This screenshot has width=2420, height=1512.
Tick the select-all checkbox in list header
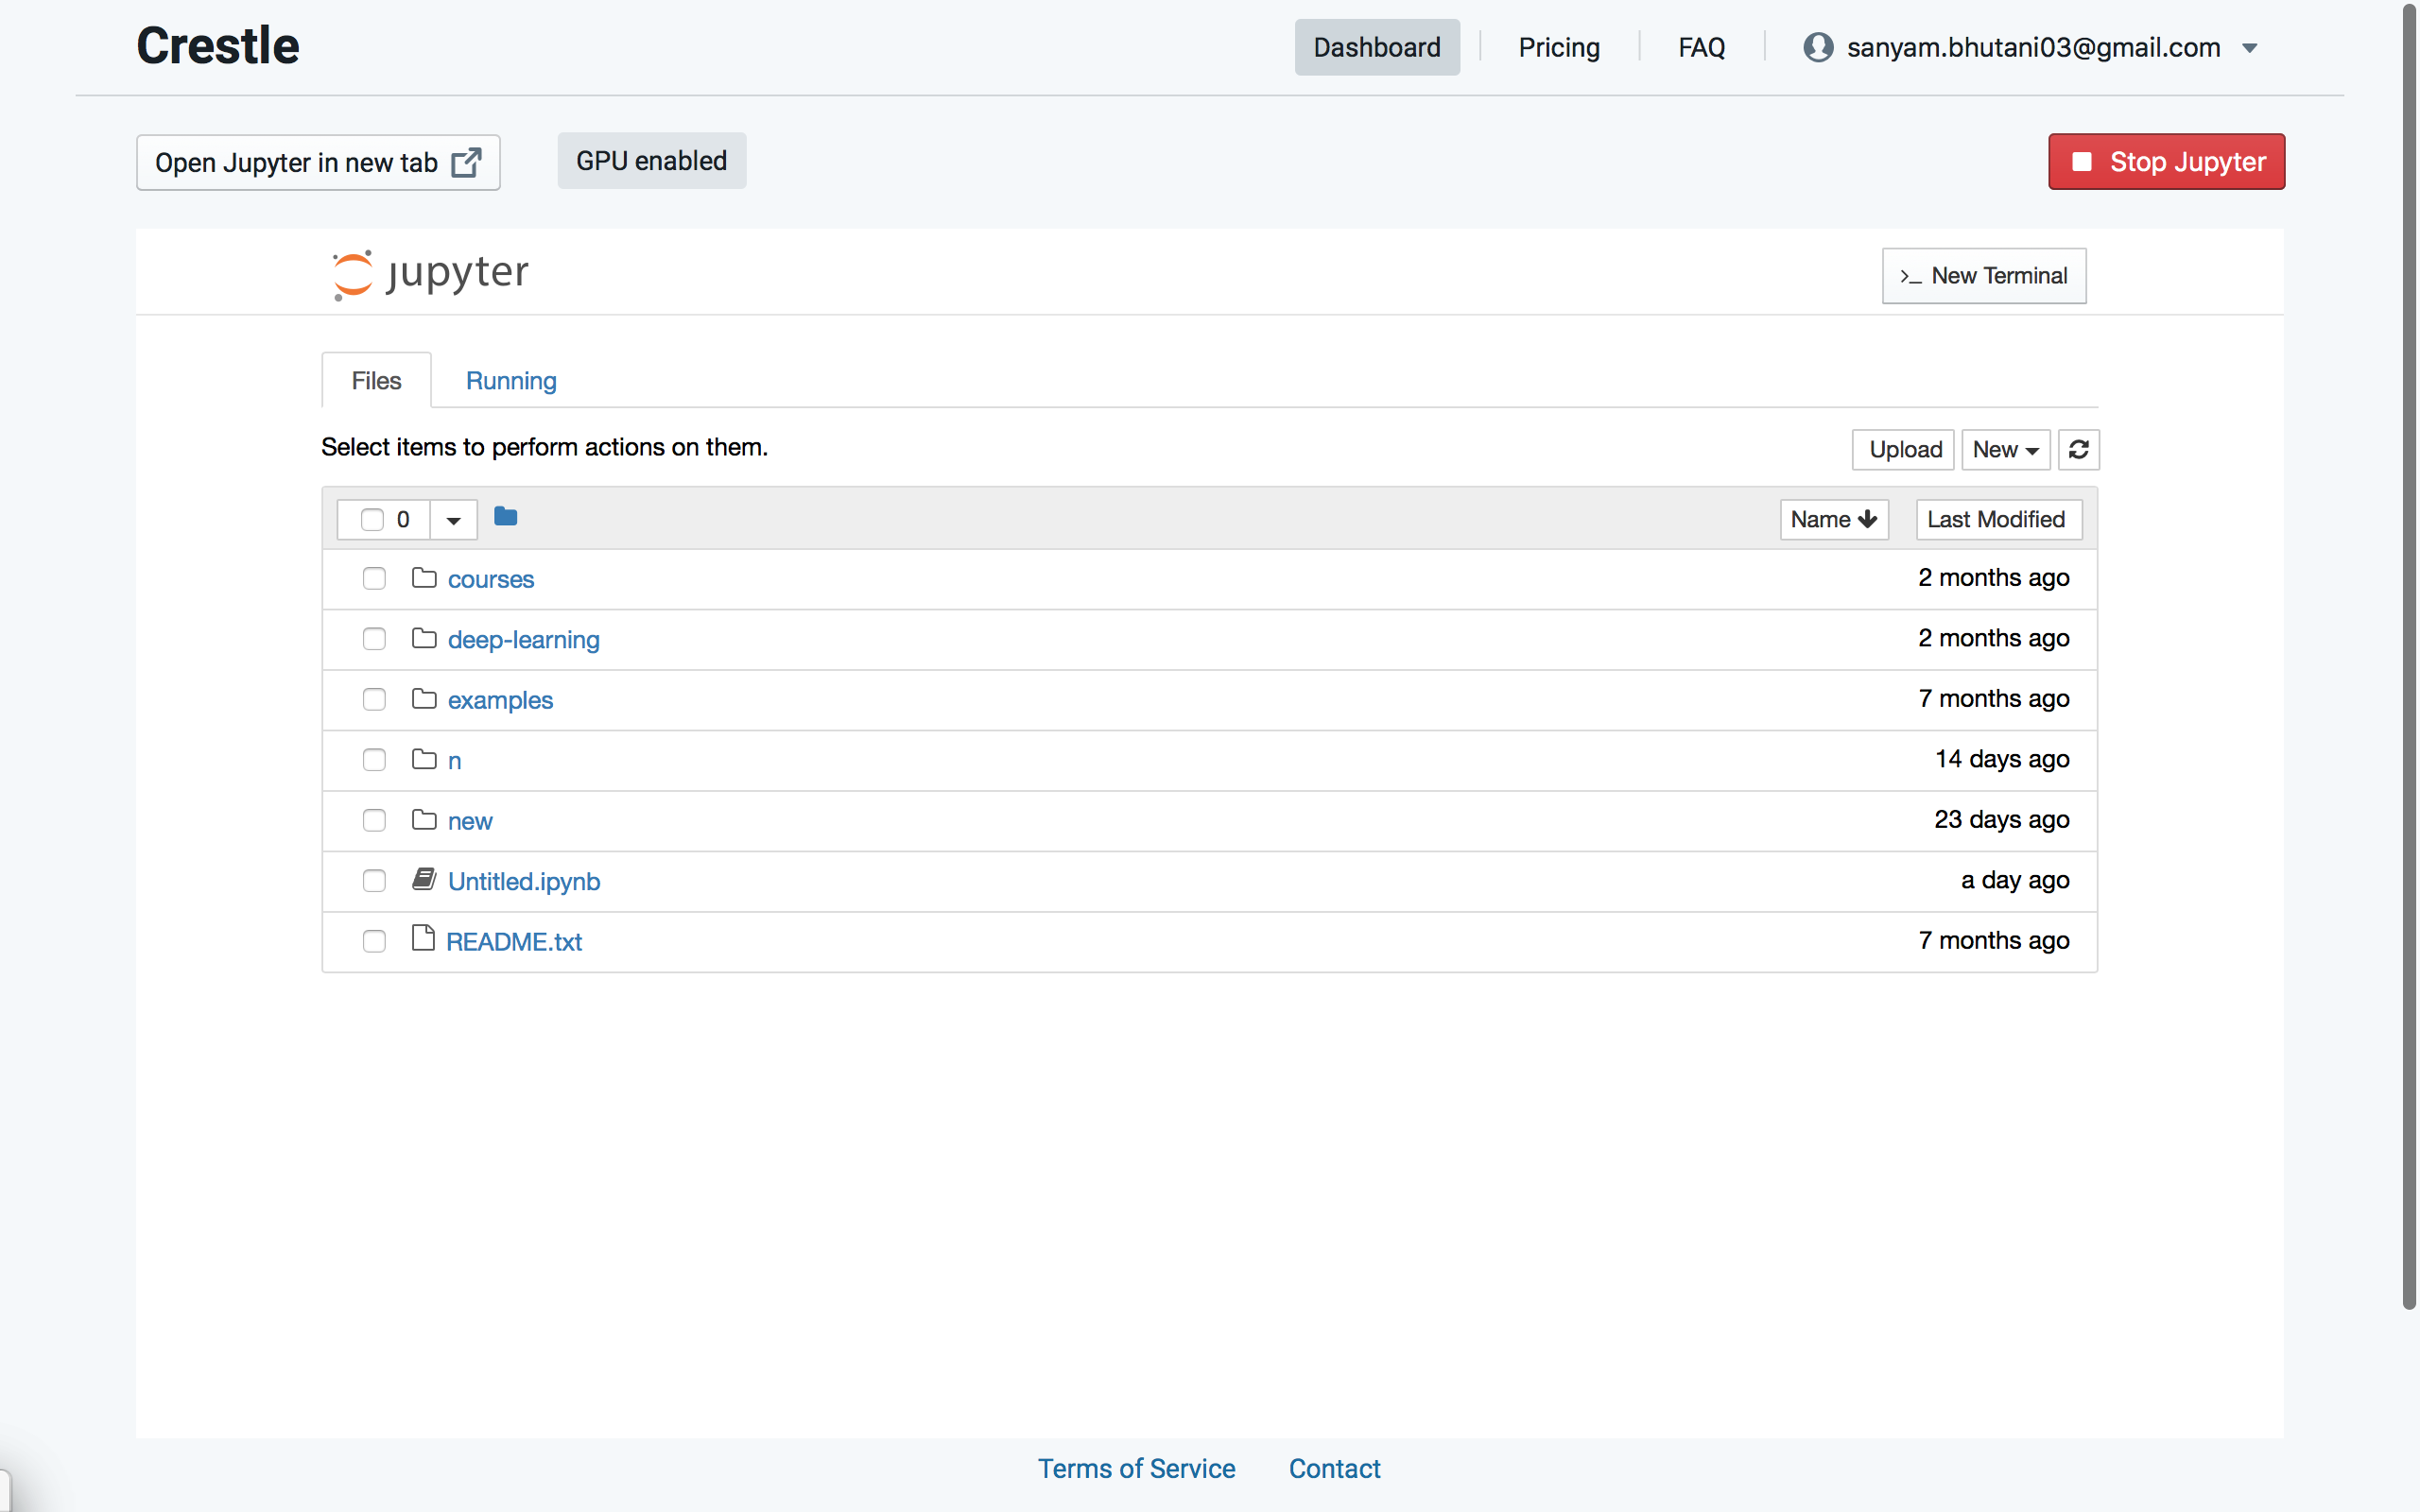pos(372,519)
